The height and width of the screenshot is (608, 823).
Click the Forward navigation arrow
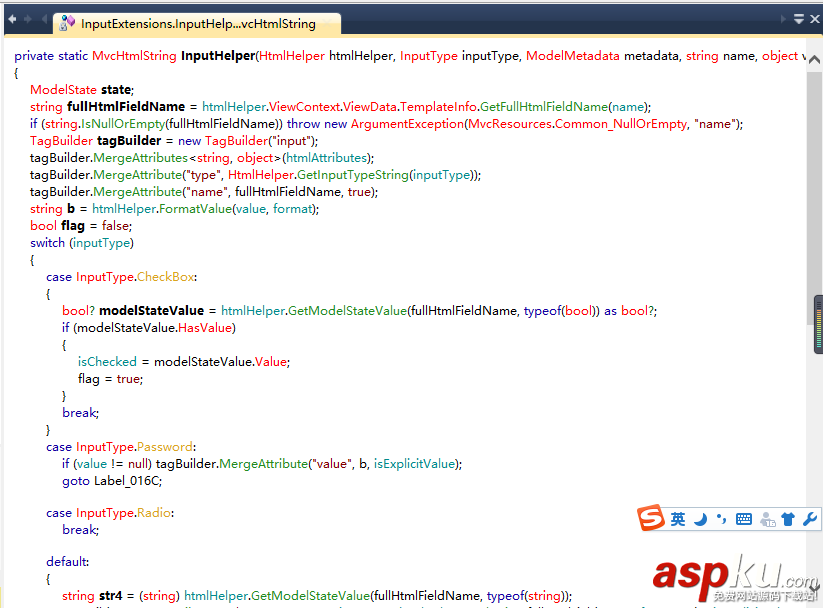pos(28,17)
